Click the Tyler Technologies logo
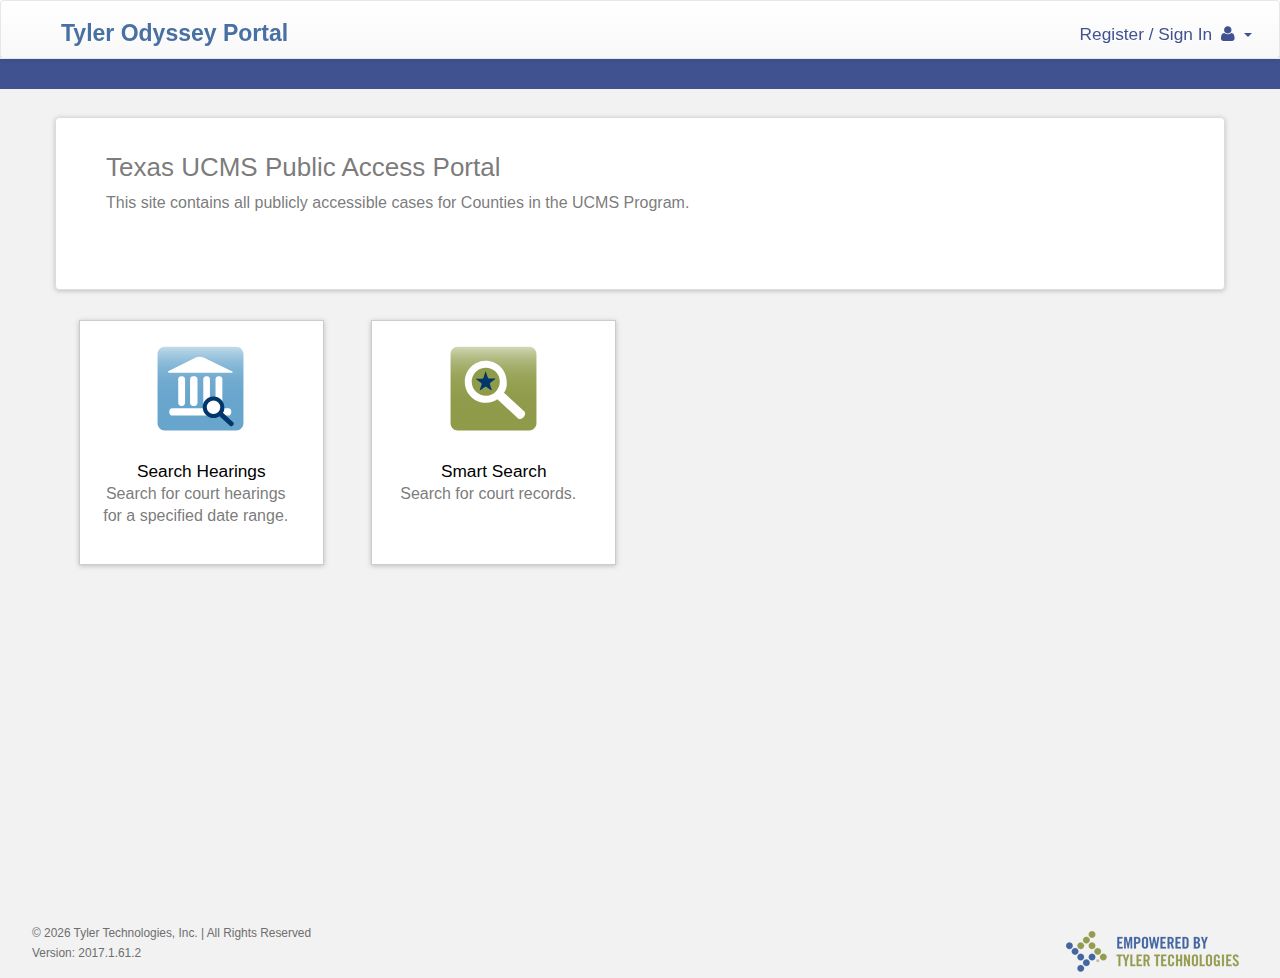 1086,951
